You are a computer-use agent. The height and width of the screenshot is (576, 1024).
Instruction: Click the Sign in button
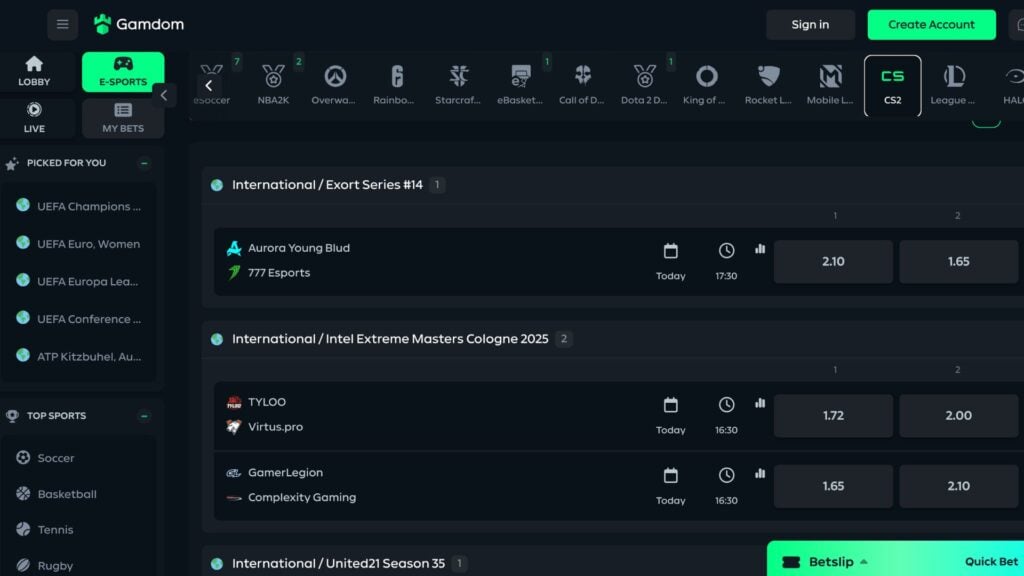click(x=810, y=25)
